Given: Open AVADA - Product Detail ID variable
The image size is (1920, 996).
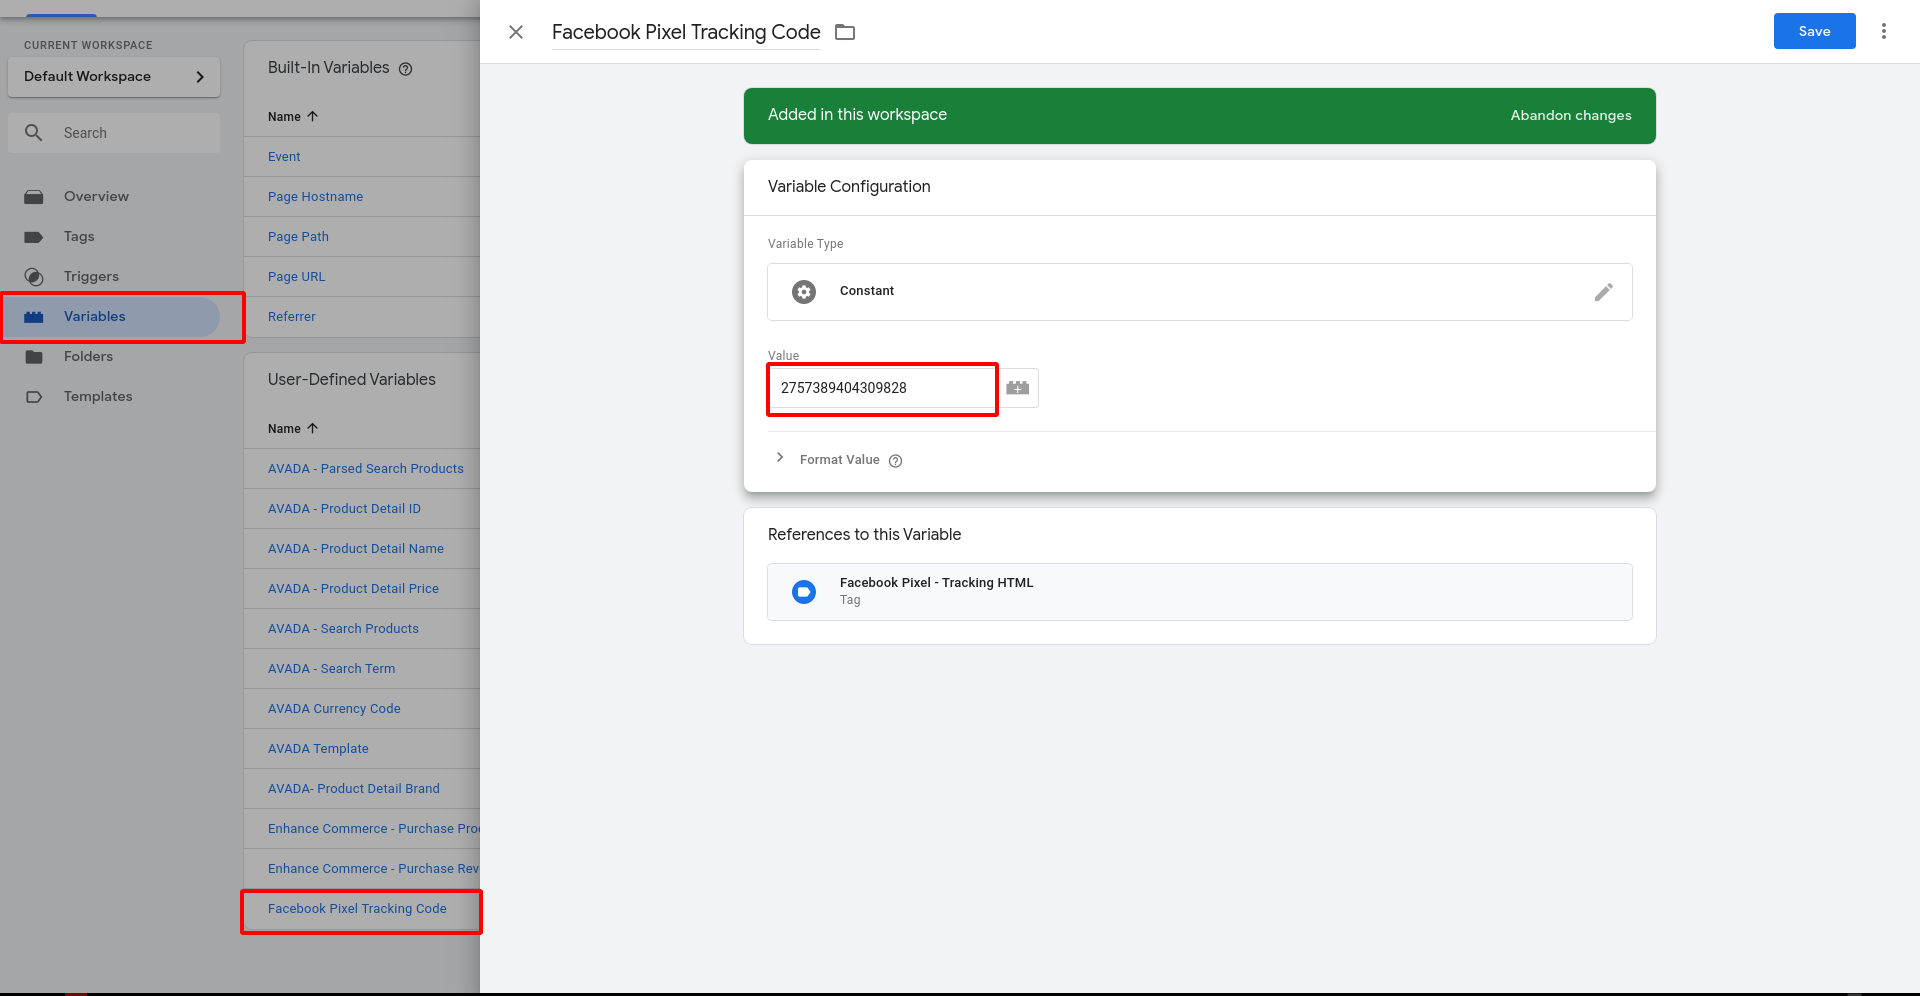Looking at the screenshot, I should (344, 509).
